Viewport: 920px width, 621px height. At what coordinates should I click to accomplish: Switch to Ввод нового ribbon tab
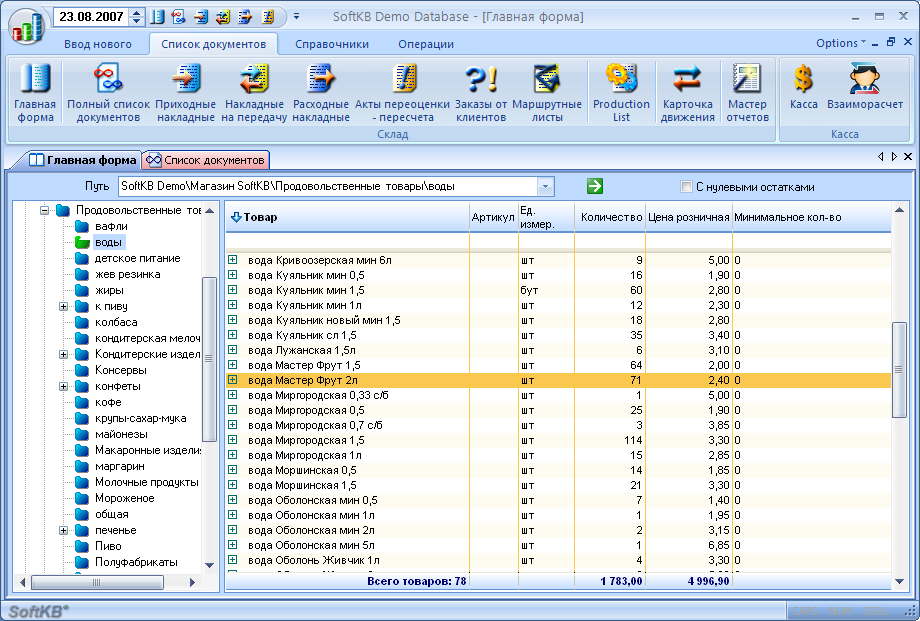97,44
